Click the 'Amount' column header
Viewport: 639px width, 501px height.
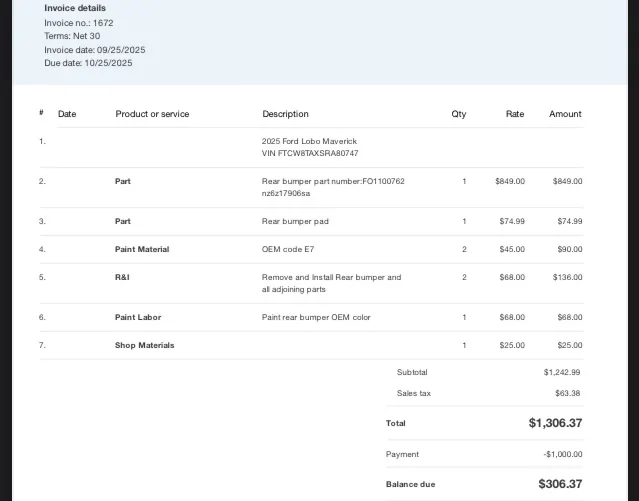565,114
